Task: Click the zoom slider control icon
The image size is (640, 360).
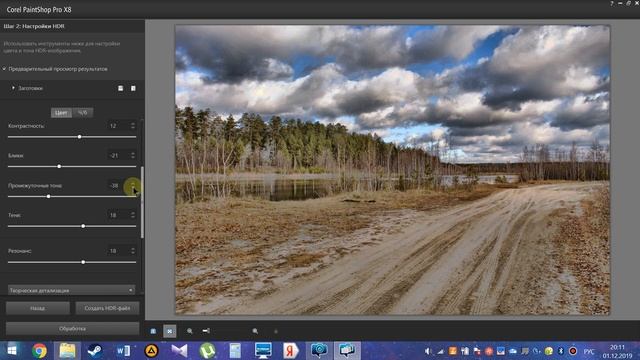Action: click(x=206, y=331)
